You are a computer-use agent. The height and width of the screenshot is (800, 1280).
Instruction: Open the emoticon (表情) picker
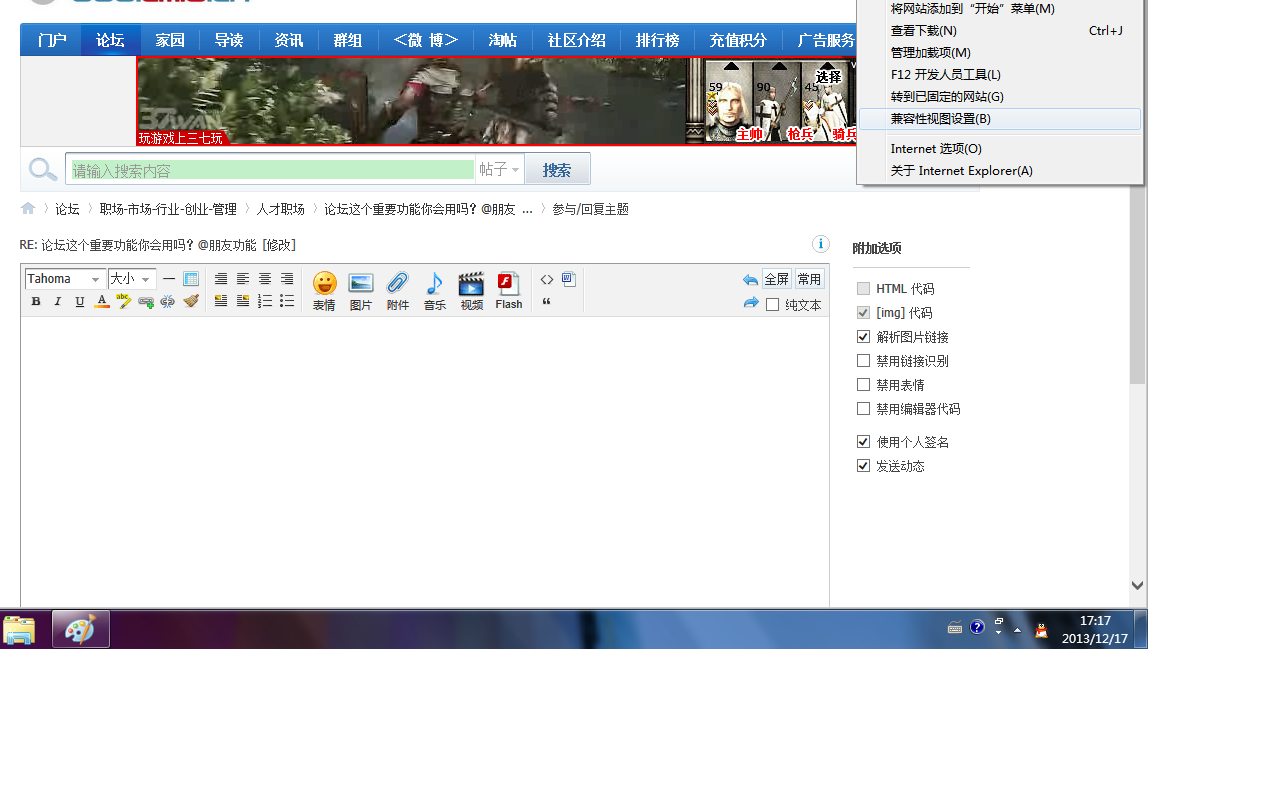[x=324, y=289]
